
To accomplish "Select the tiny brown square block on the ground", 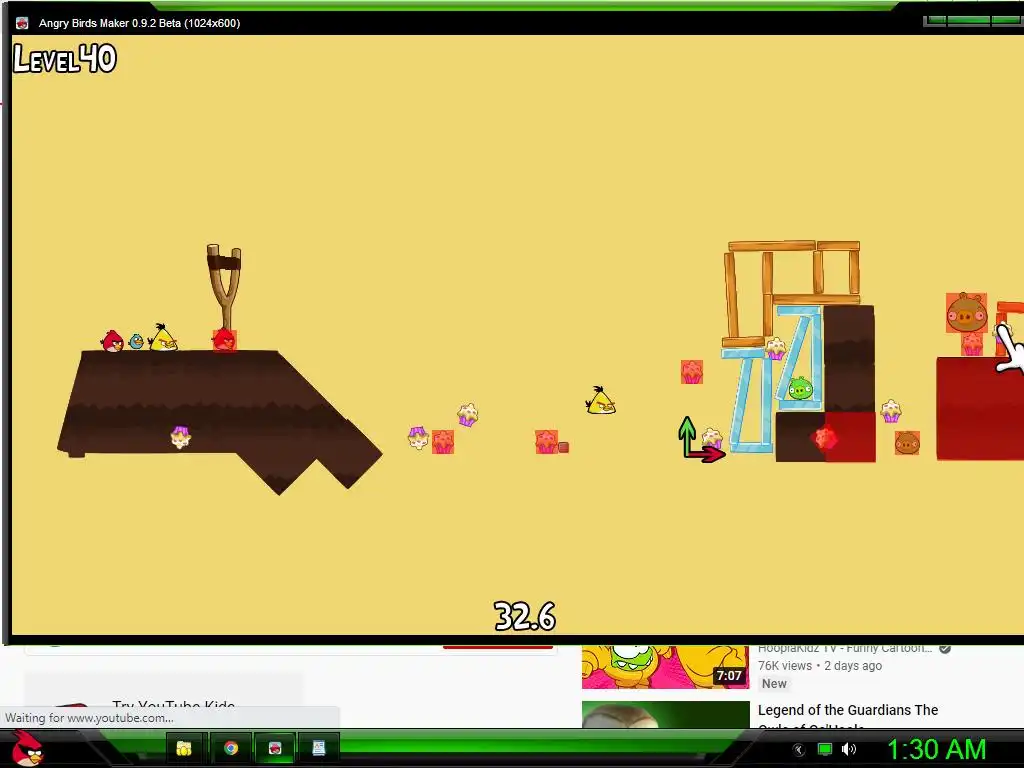I will [x=564, y=447].
